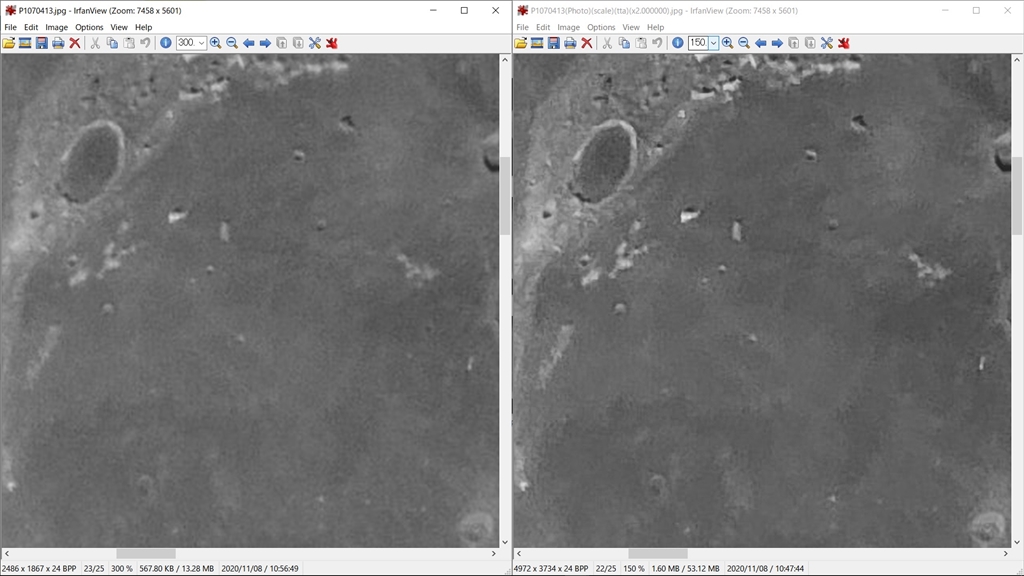1024x576 pixels.
Task: Click scroll-down arrow in left window
Action: tap(505, 542)
